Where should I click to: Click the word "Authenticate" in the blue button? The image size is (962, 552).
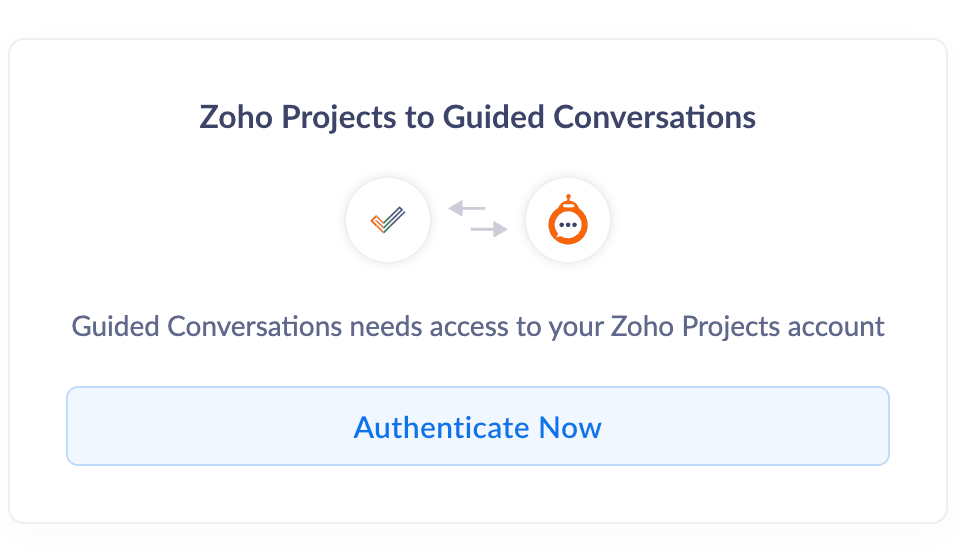[441, 428]
